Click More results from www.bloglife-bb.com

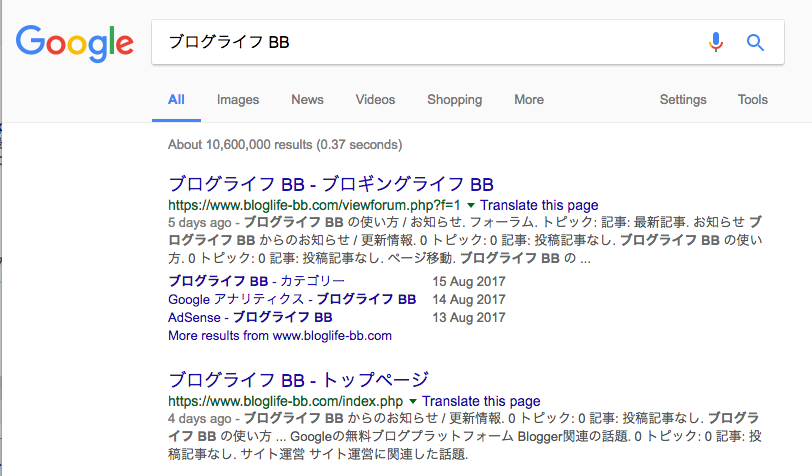coord(280,335)
